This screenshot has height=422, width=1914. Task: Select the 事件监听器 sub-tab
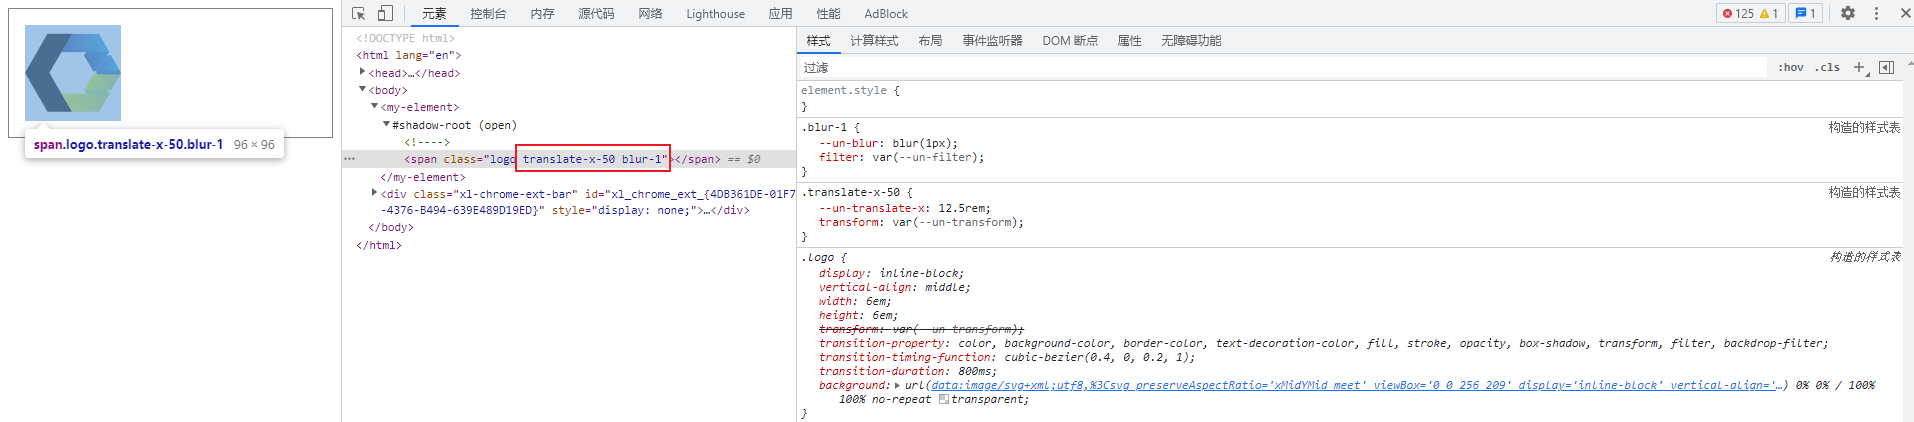point(992,40)
